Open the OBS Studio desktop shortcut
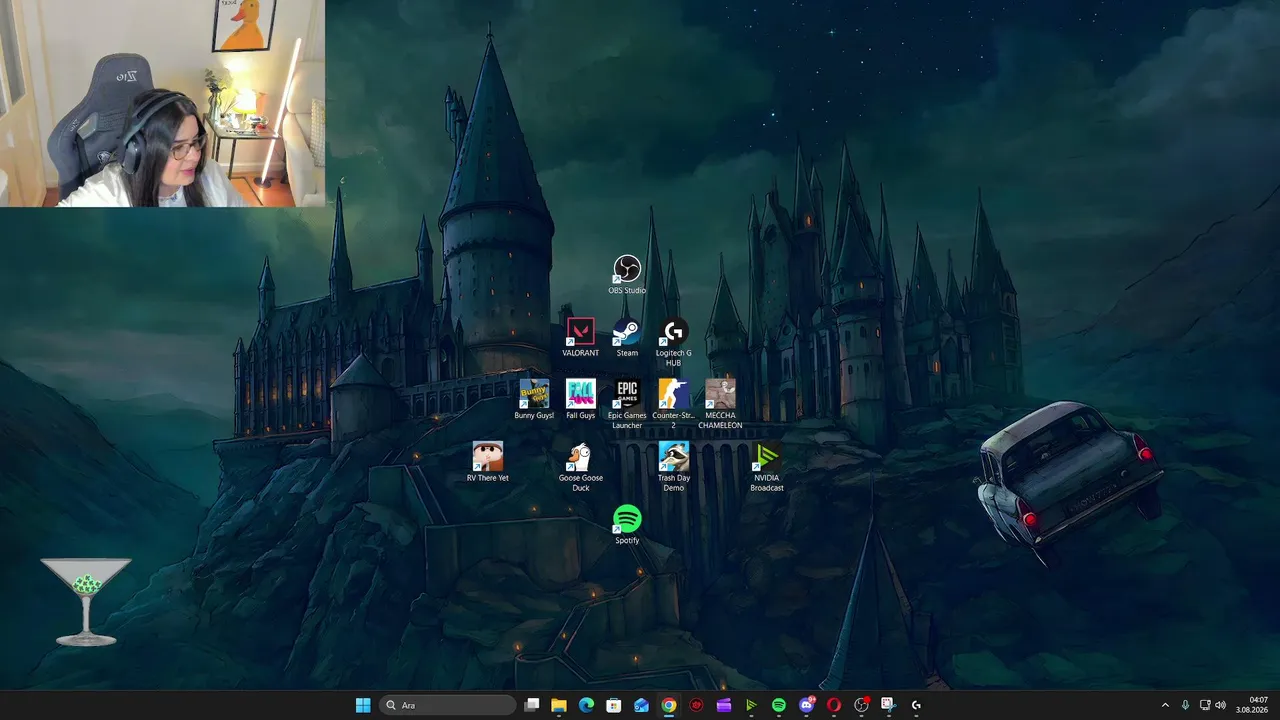The image size is (1280, 720). [x=627, y=275]
